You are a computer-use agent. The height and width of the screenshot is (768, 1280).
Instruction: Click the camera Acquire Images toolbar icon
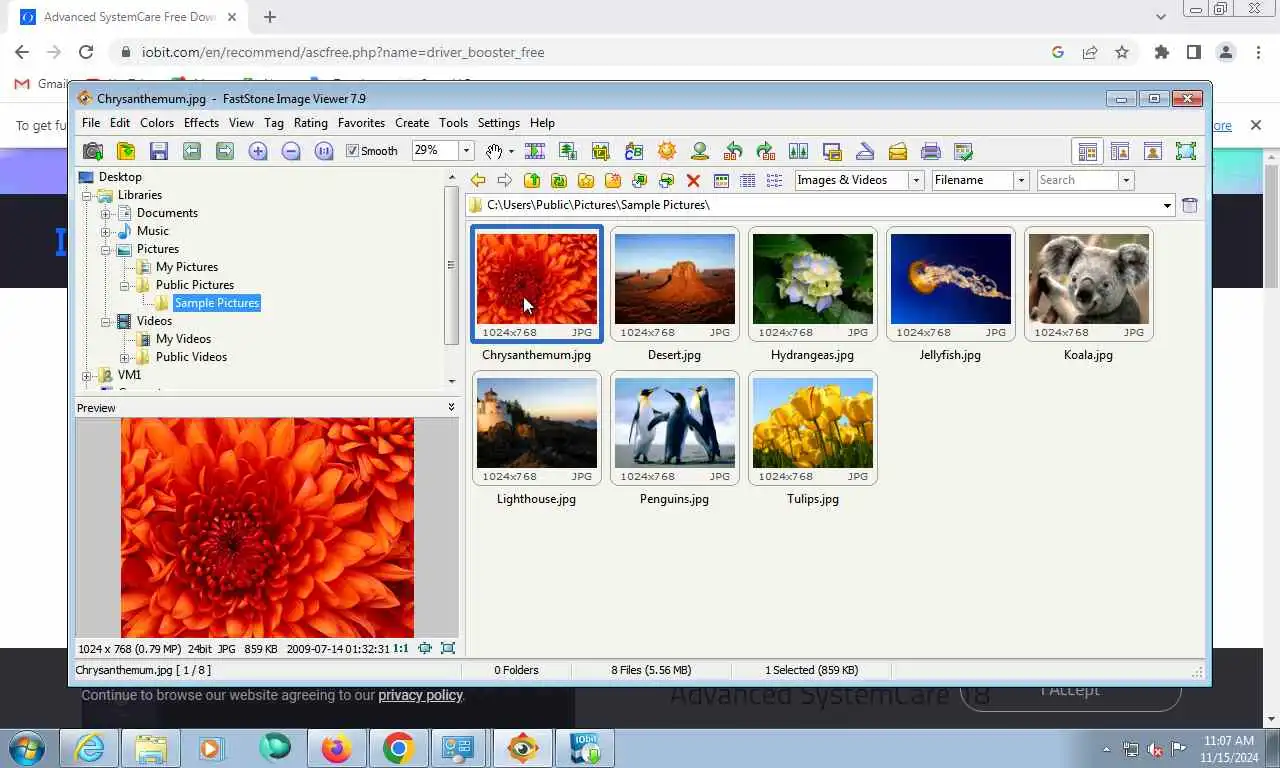[x=93, y=151]
